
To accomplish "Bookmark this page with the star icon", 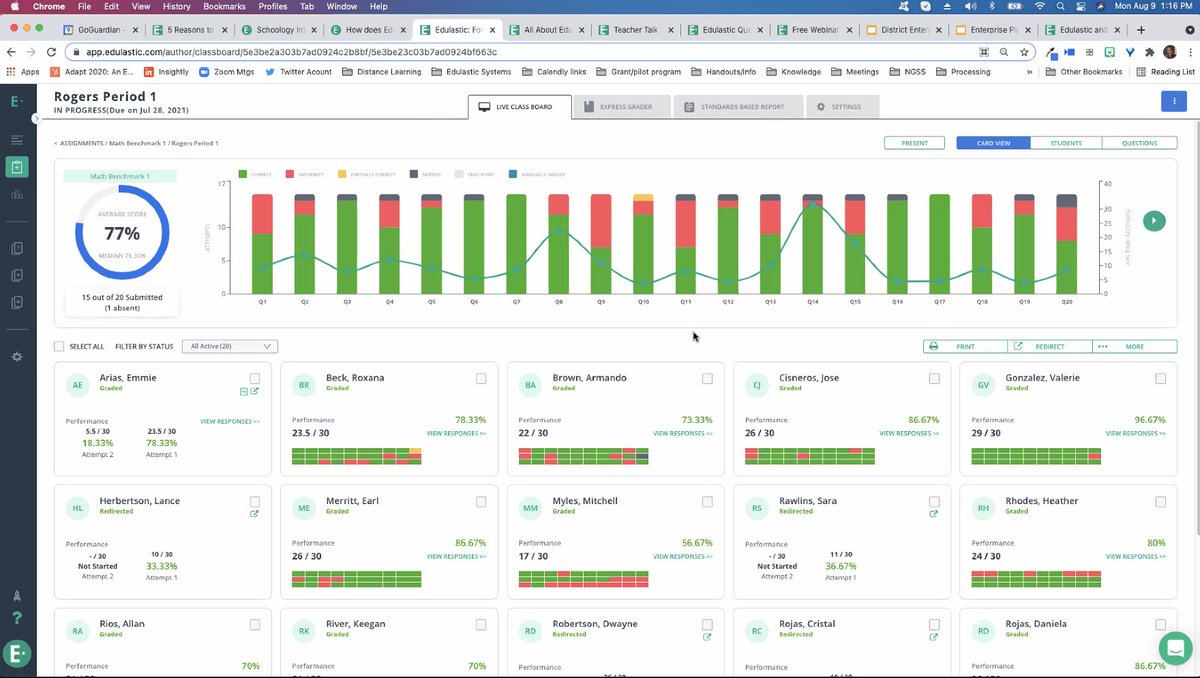I will (x=1023, y=52).
